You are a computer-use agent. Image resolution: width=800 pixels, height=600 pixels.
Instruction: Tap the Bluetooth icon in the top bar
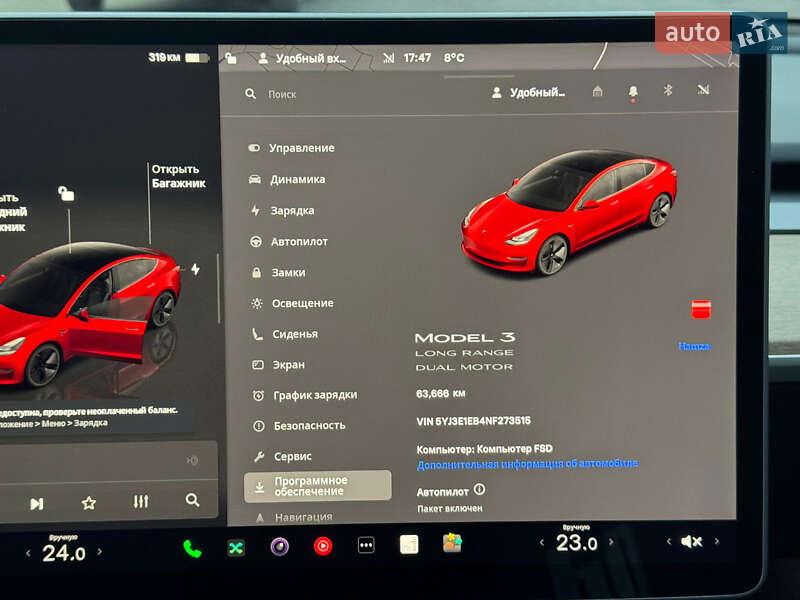coord(666,90)
